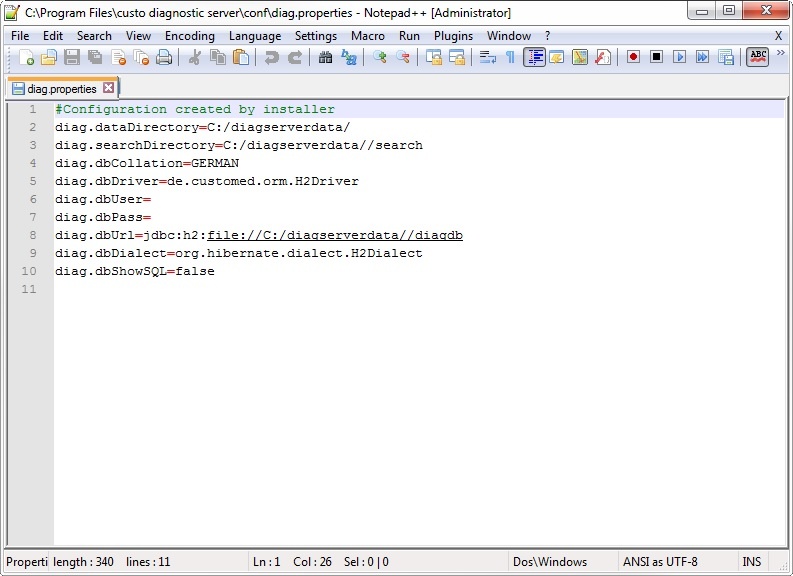This screenshot has height=576, width=793.
Task: Close the current document via toolbar icon
Action: coord(118,57)
